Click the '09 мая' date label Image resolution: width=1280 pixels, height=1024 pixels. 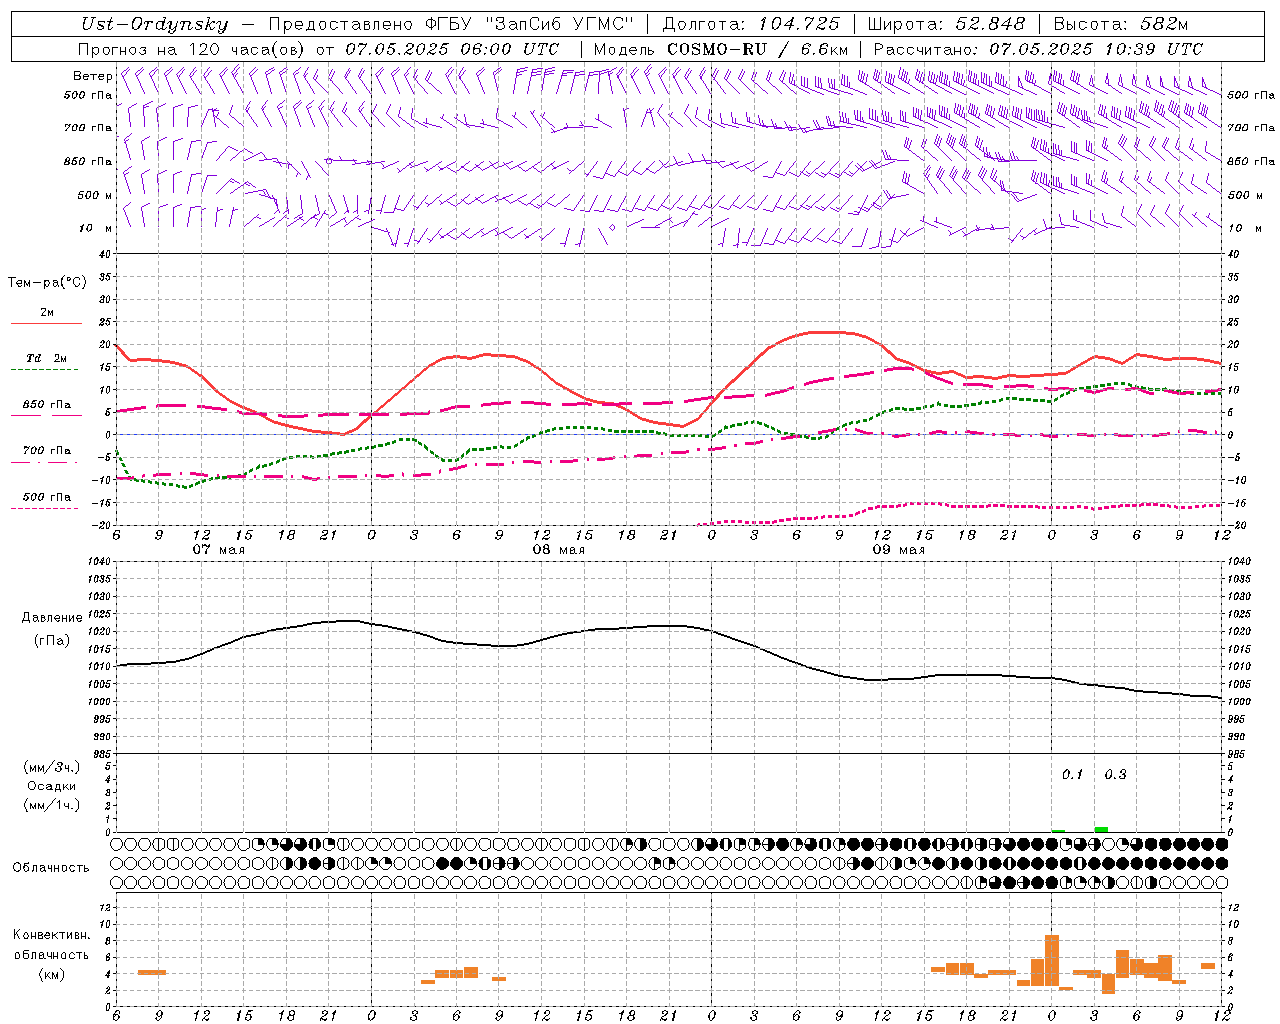pos(898,550)
